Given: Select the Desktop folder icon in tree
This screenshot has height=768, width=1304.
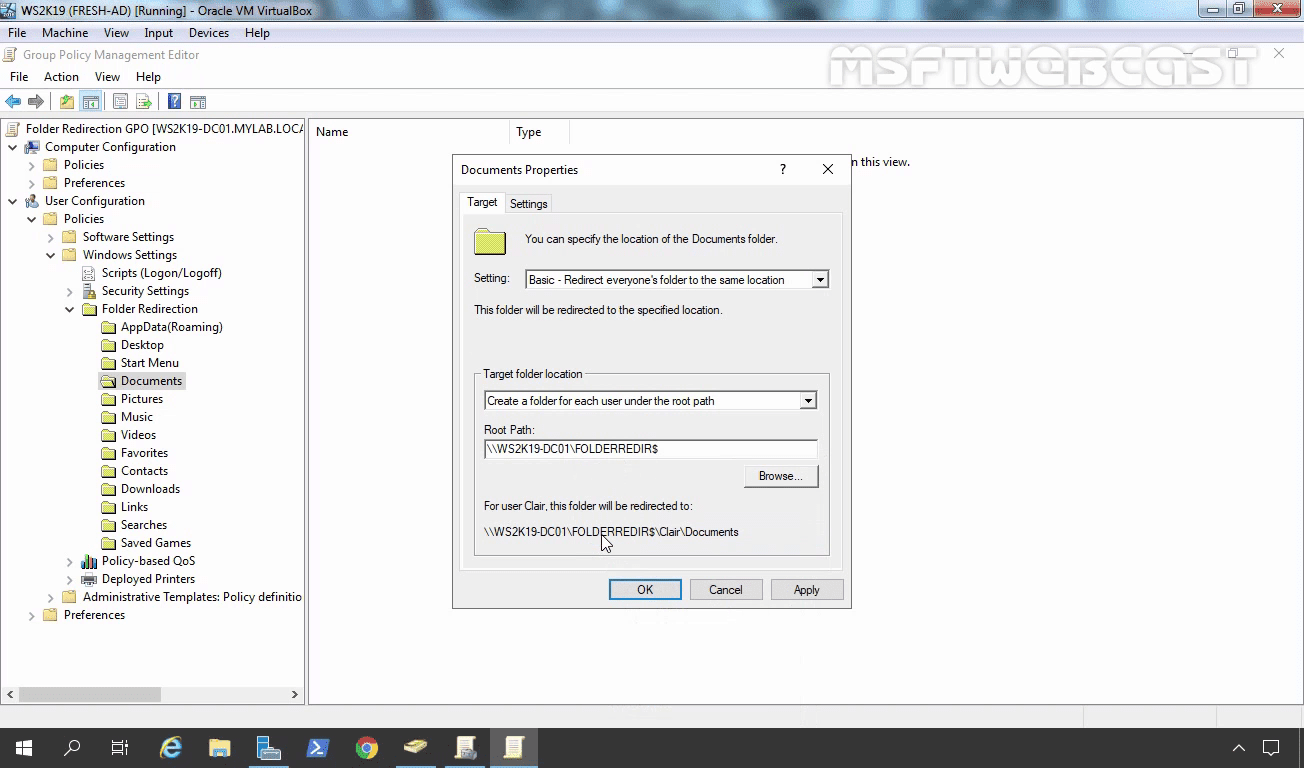Looking at the screenshot, I should (x=109, y=345).
